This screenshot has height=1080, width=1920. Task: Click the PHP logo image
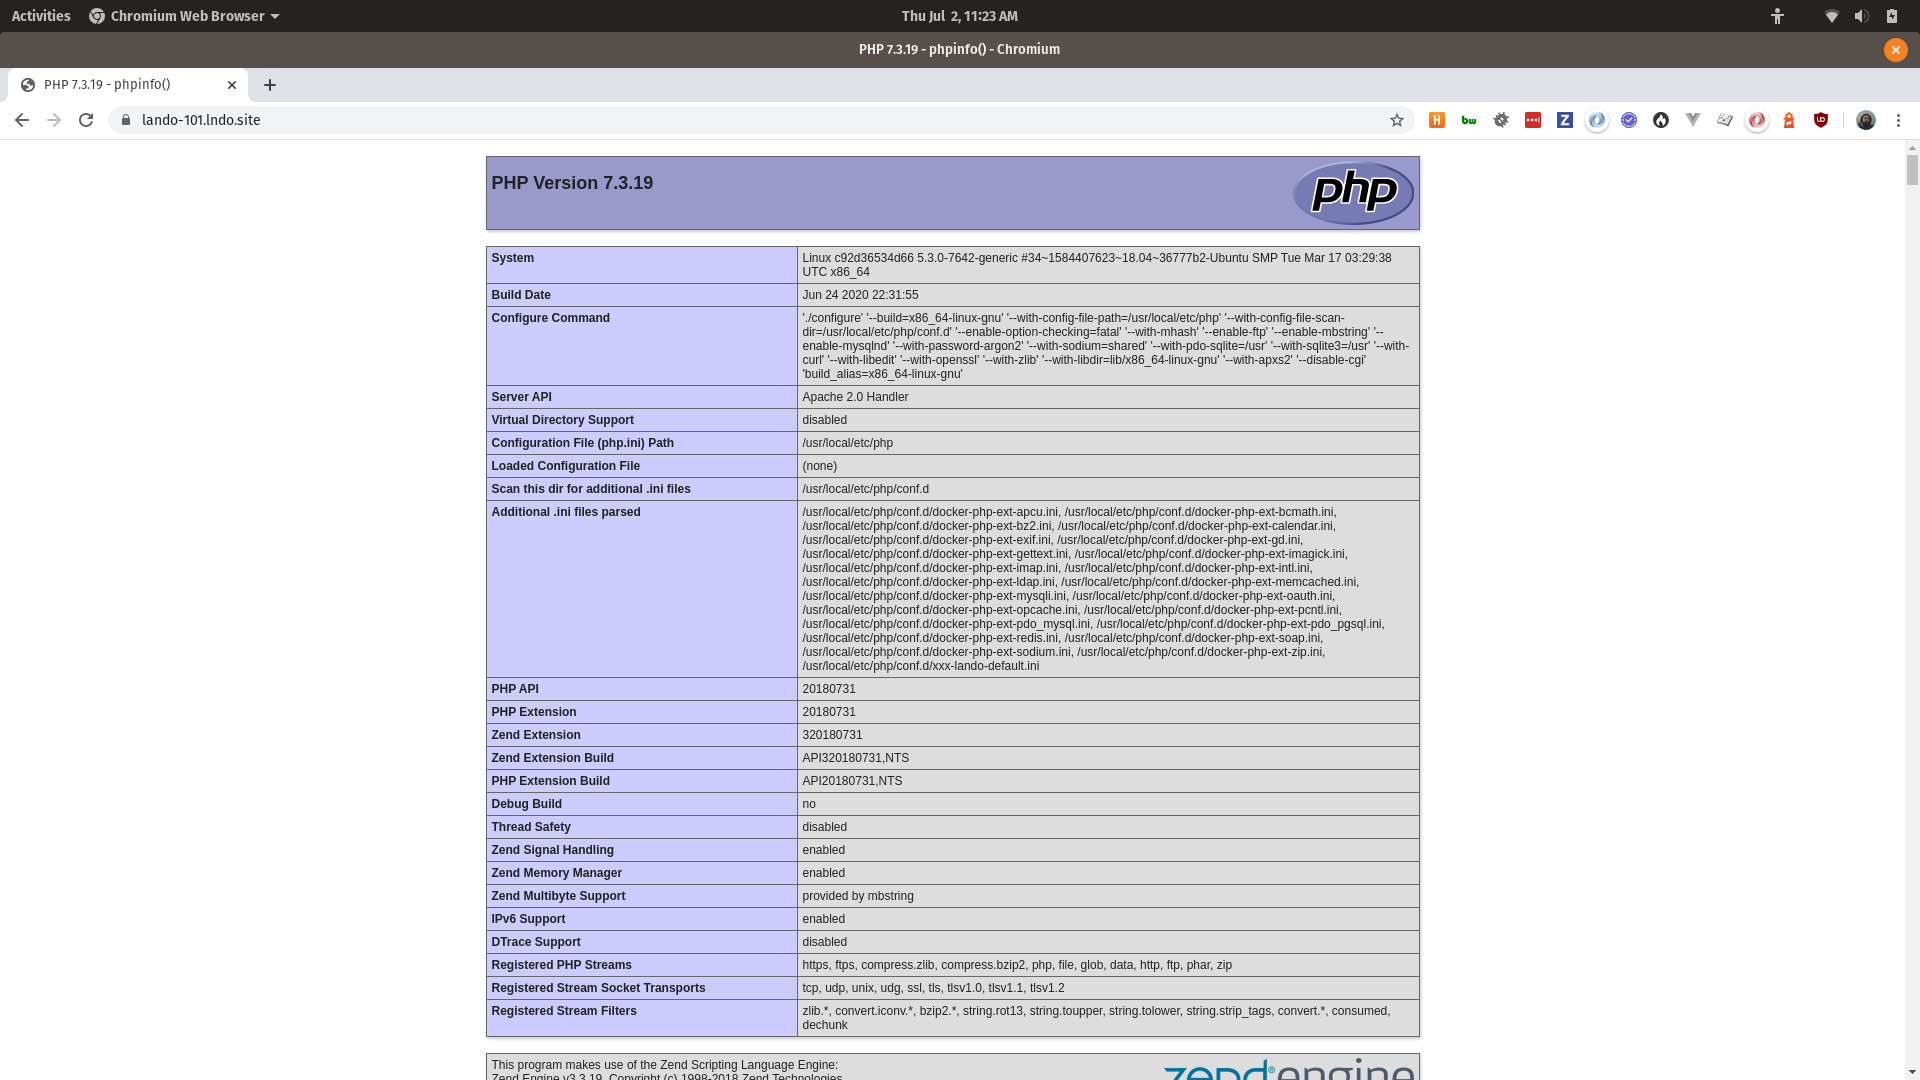pos(1352,192)
